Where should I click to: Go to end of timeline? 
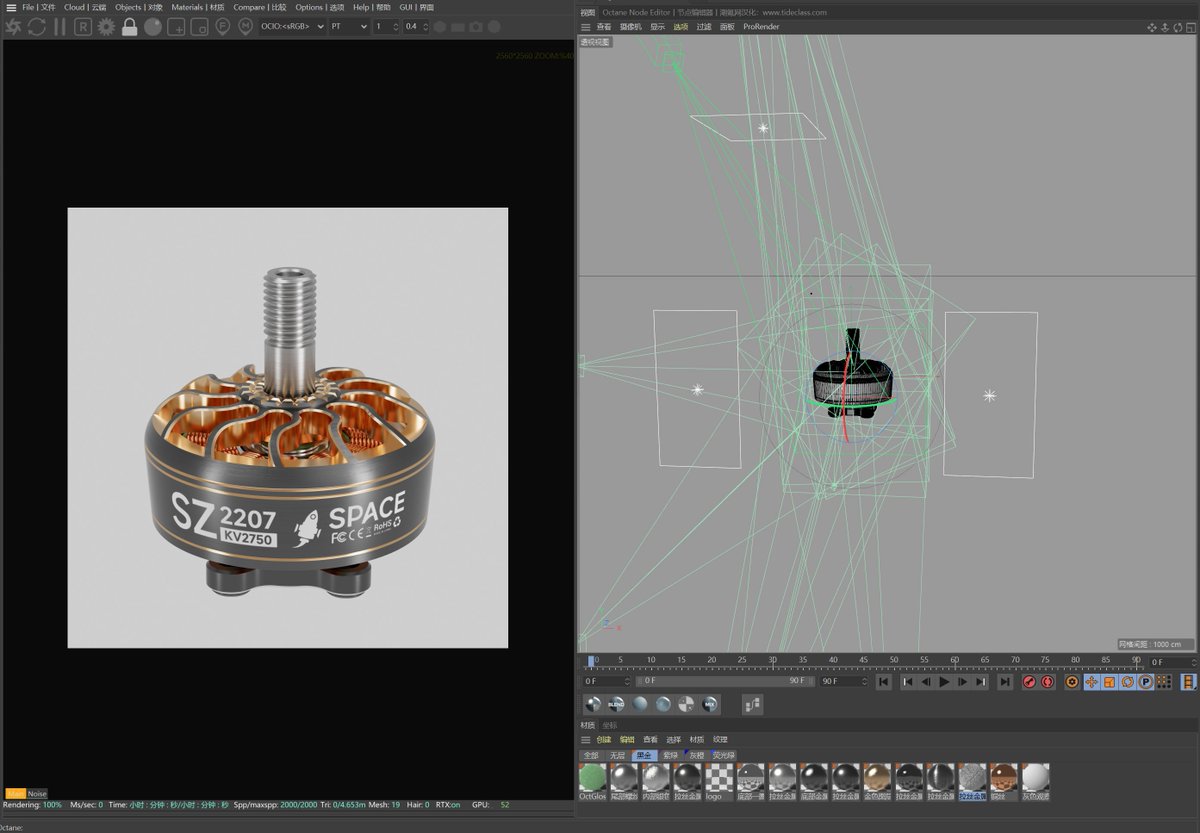1005,682
